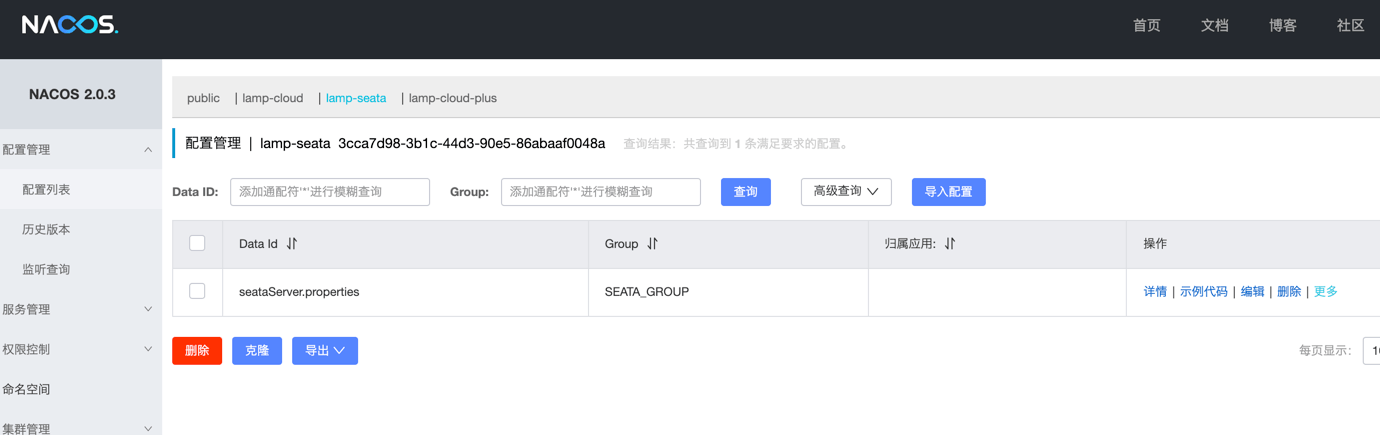Check the seataServer.properties row checkbox

tap(197, 291)
